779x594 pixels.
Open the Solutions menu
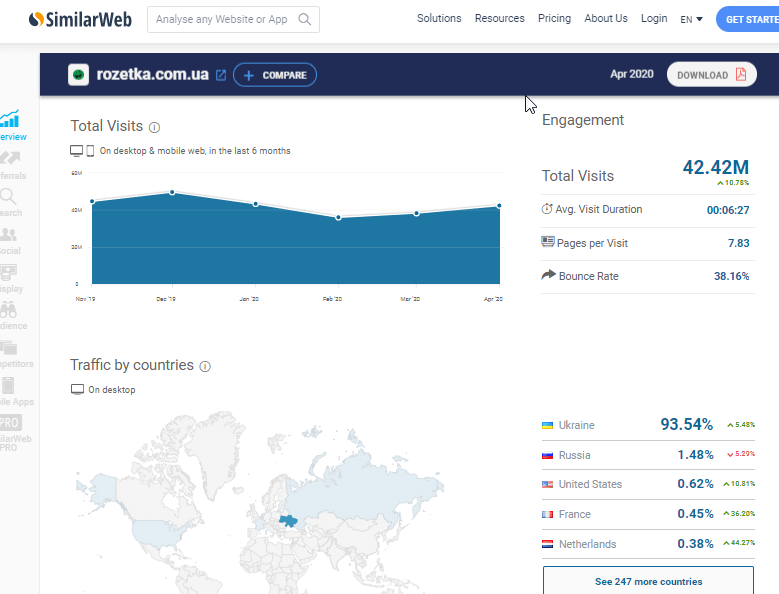click(x=439, y=18)
